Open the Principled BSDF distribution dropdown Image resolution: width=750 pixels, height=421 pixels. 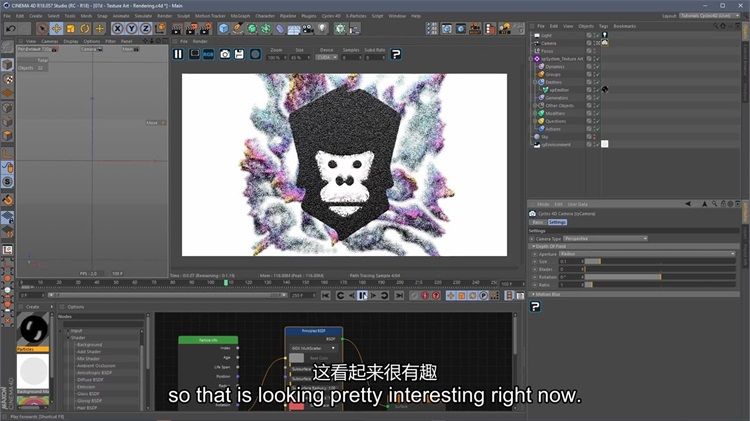click(313, 348)
